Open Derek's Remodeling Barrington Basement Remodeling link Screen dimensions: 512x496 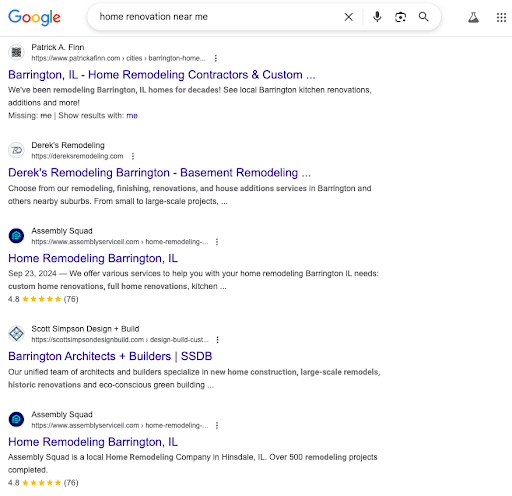click(159, 173)
